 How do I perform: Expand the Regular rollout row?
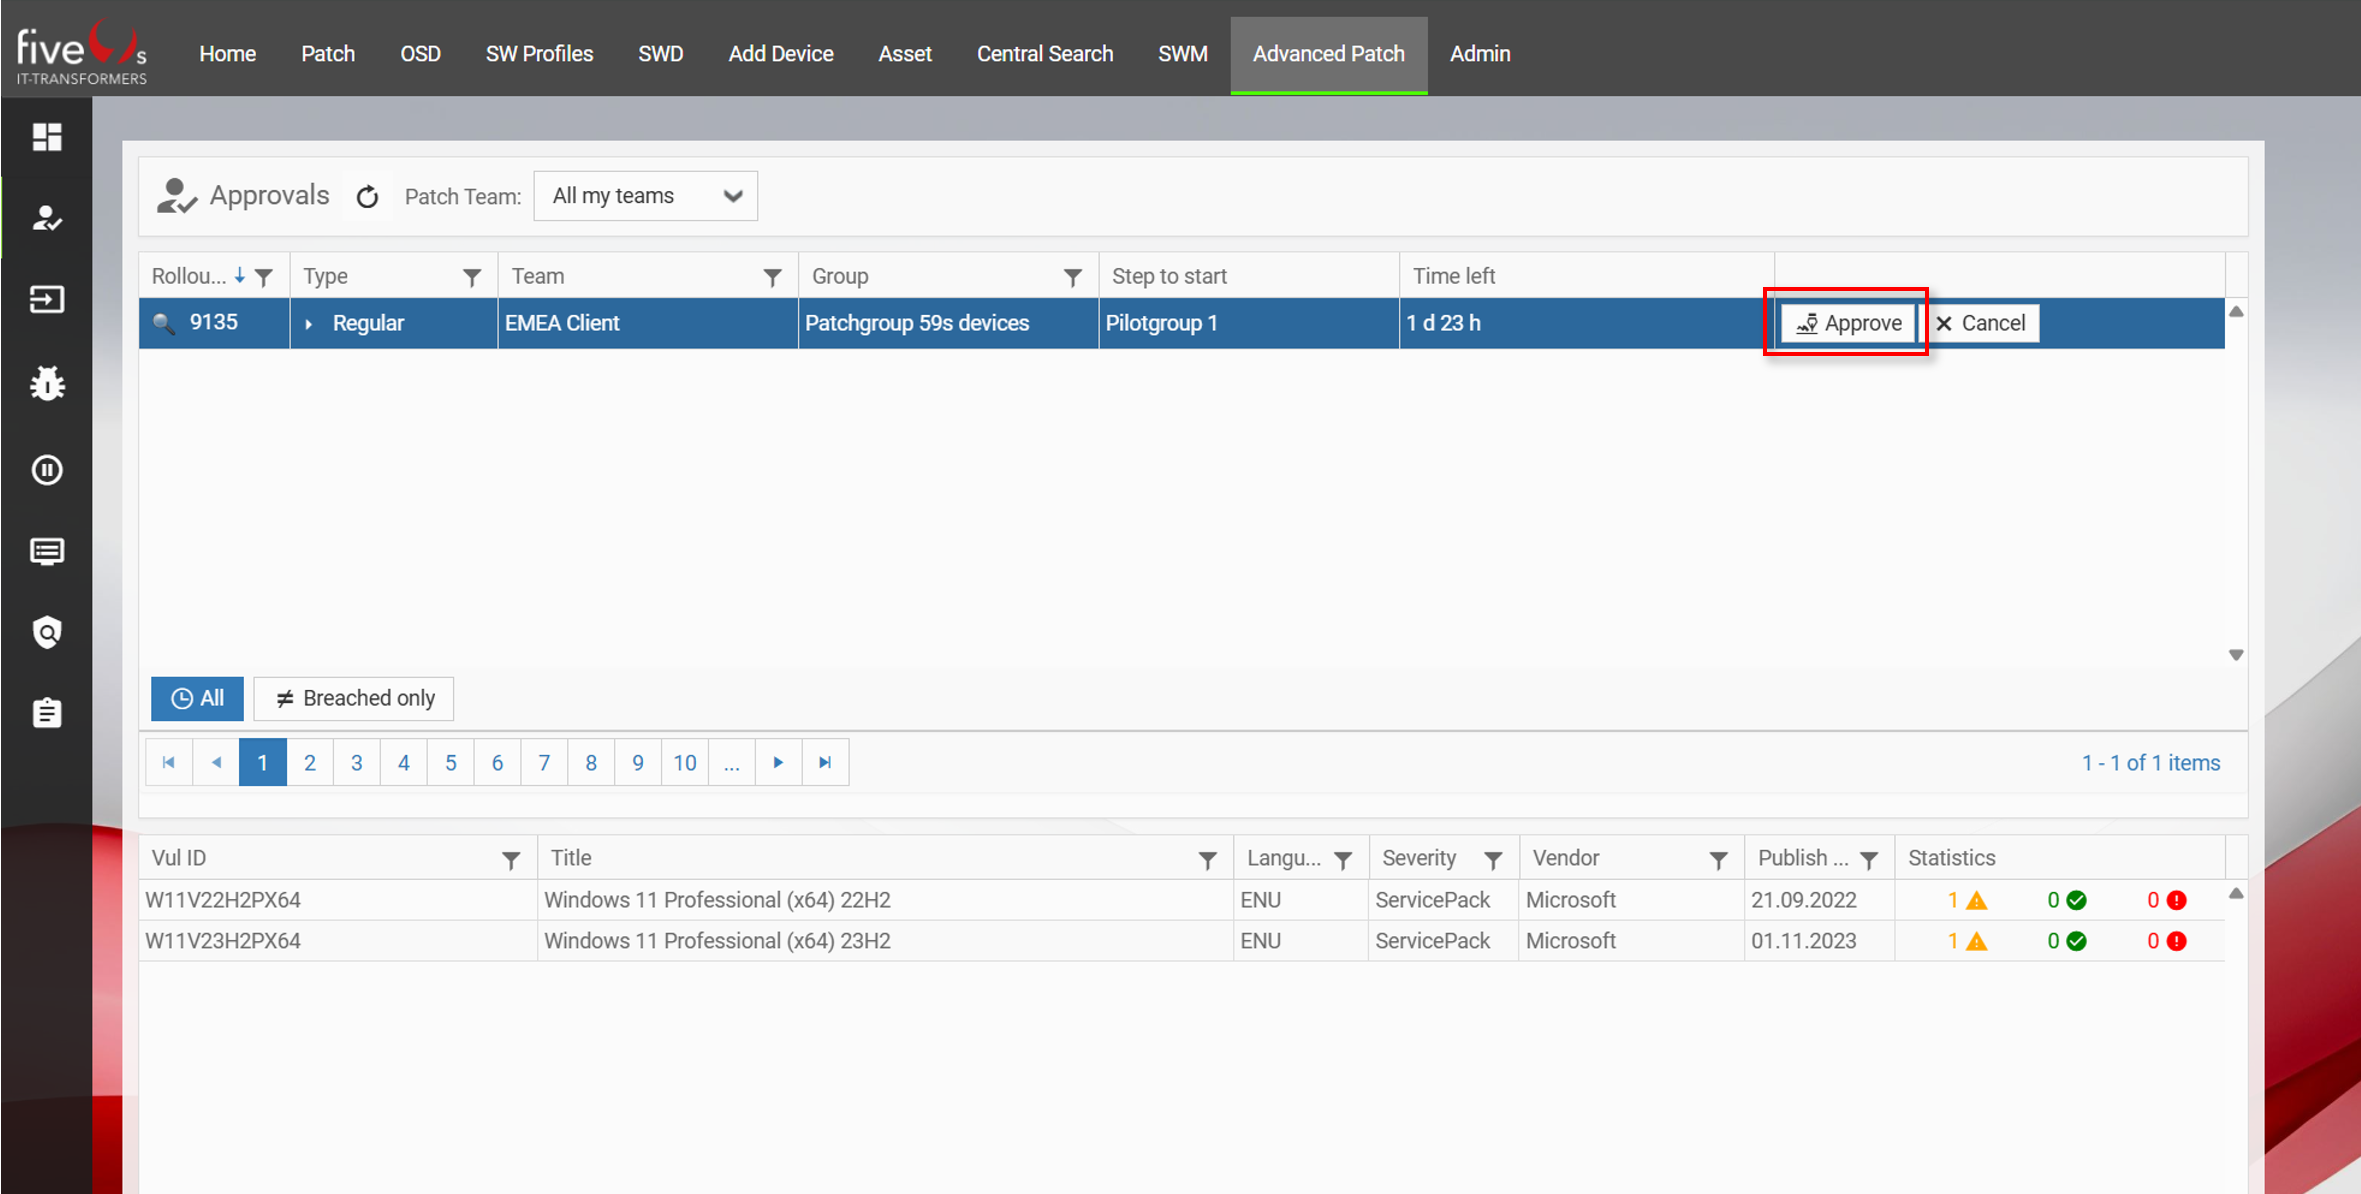pyautogui.click(x=309, y=324)
